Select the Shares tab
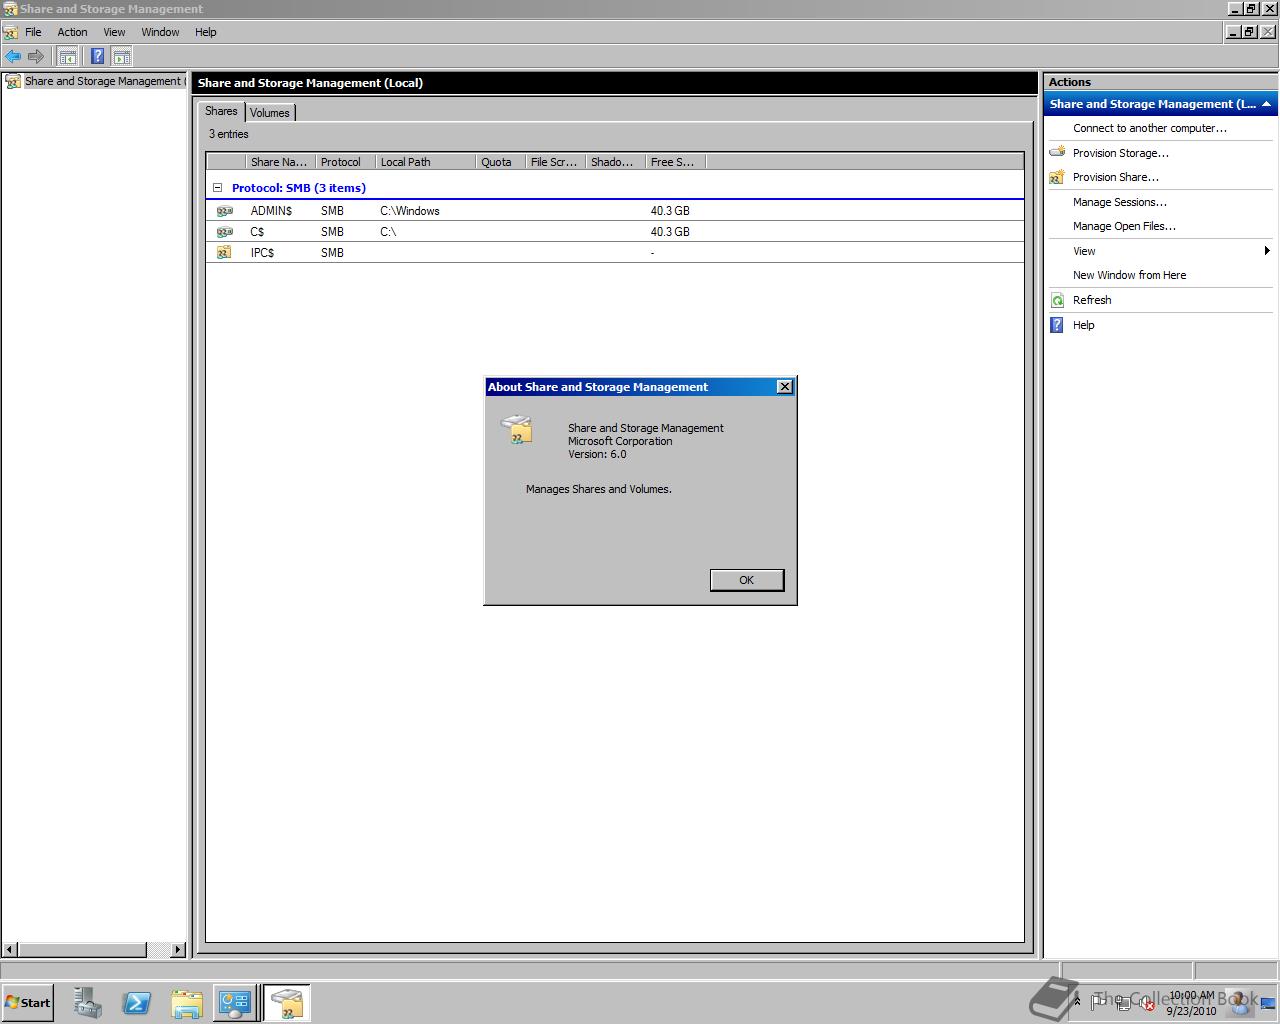The width and height of the screenshot is (1280, 1024). pos(221,111)
